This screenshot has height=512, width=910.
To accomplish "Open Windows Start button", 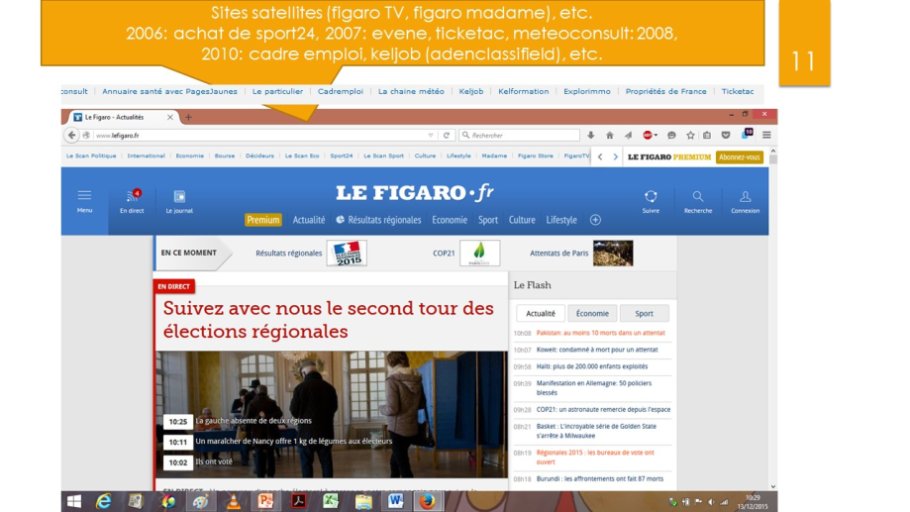I will [x=74, y=502].
